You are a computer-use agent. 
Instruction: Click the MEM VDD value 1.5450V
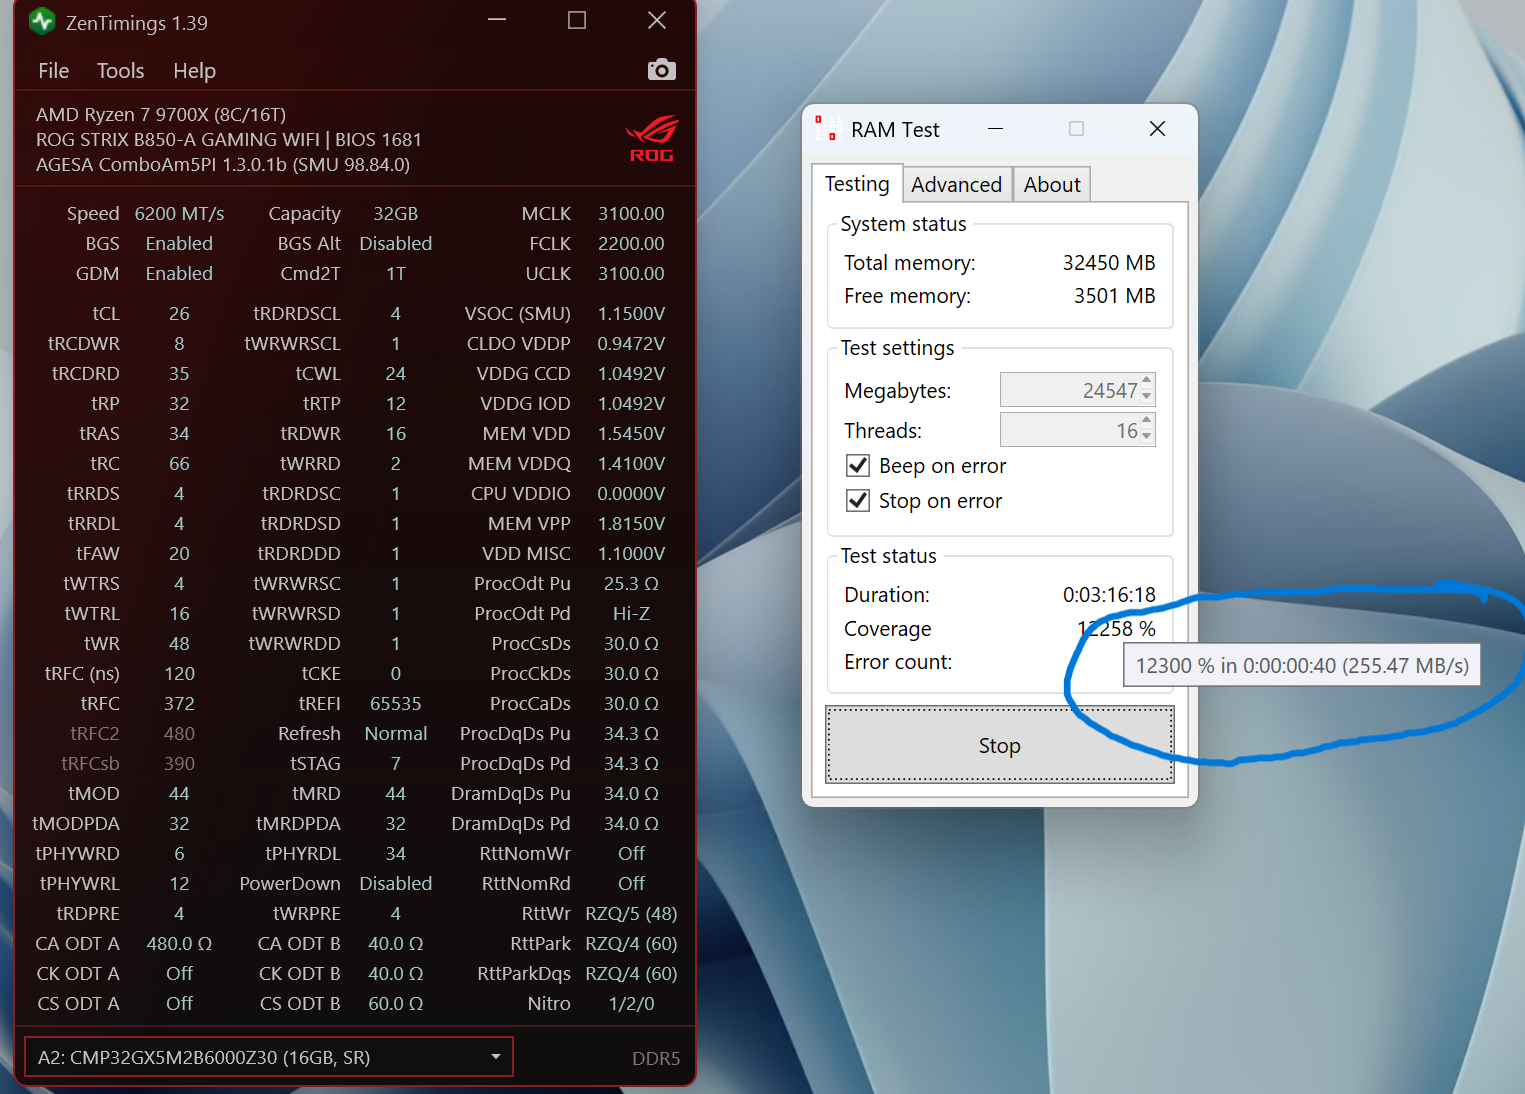tap(631, 434)
